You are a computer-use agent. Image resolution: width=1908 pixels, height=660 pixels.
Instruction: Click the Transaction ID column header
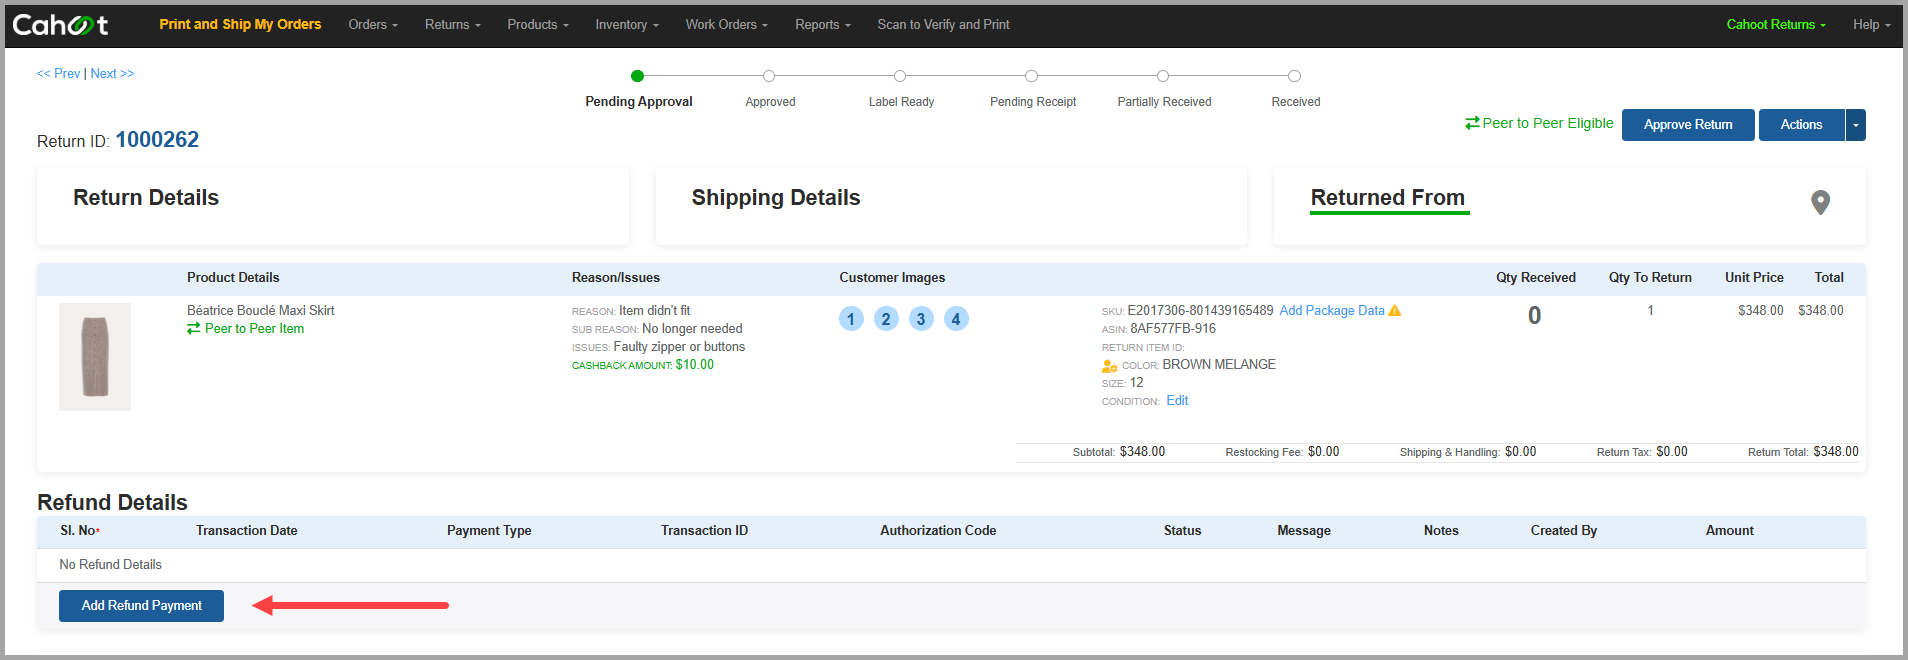pyautogui.click(x=704, y=531)
